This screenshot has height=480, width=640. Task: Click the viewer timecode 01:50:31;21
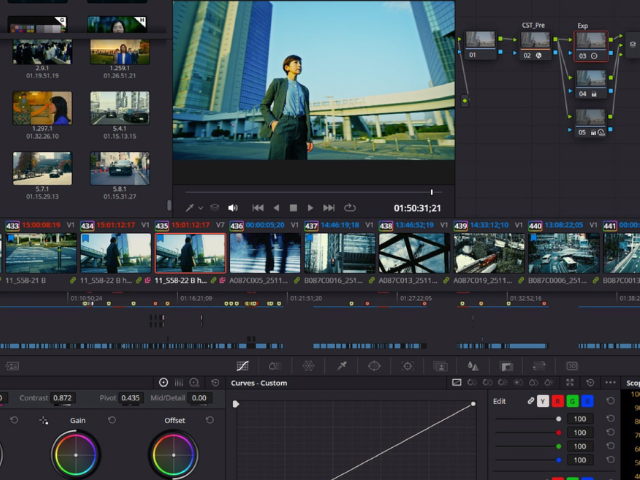(417, 208)
